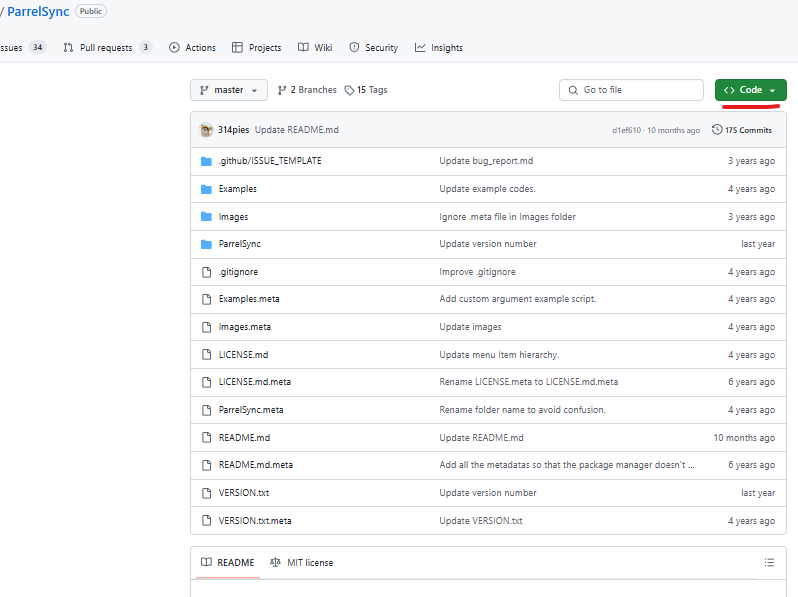798x597 pixels.
Task: Open the Examples folder
Action: coord(238,189)
